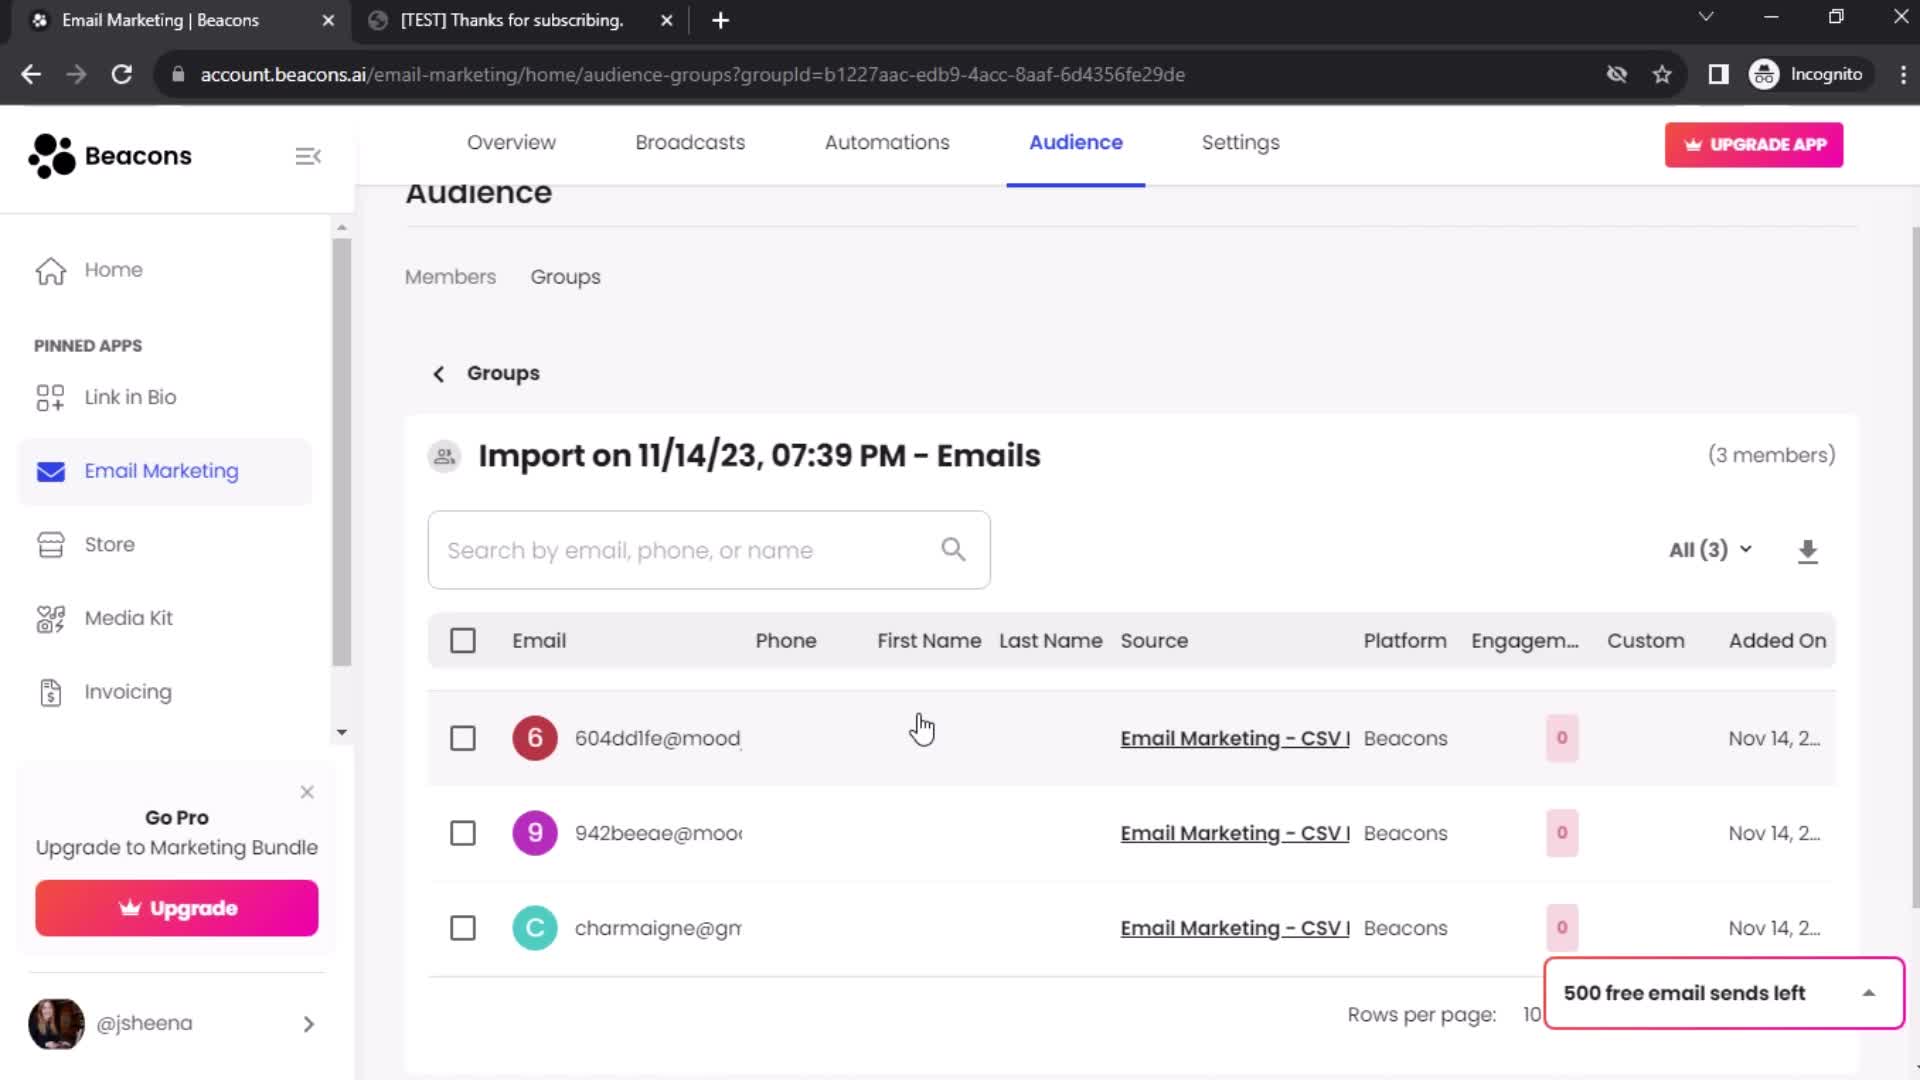Click the Added On column header
Screen dimensions: 1920x1080
(x=1777, y=641)
